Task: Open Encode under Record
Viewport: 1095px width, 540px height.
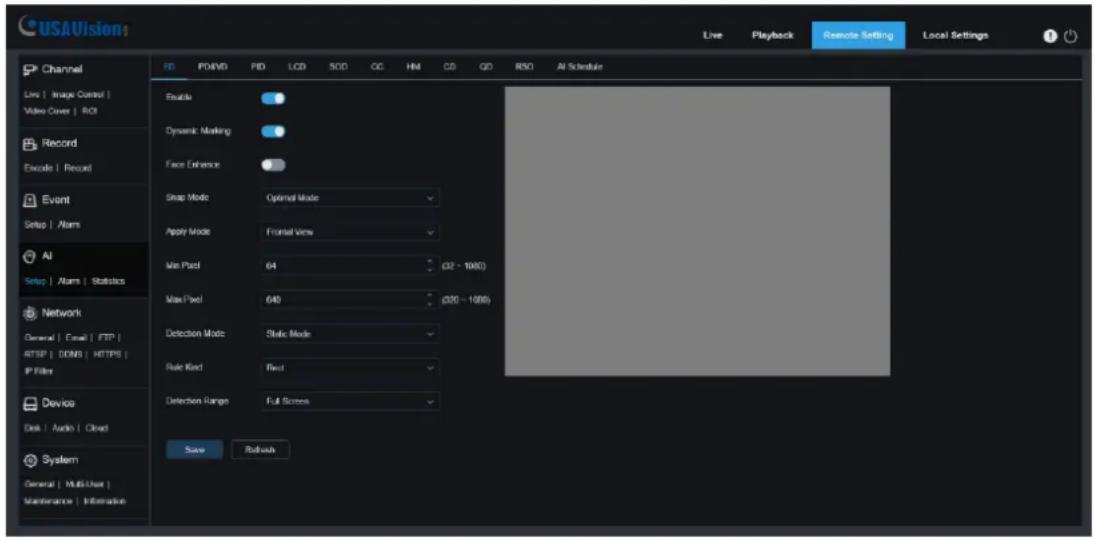Action: point(36,168)
